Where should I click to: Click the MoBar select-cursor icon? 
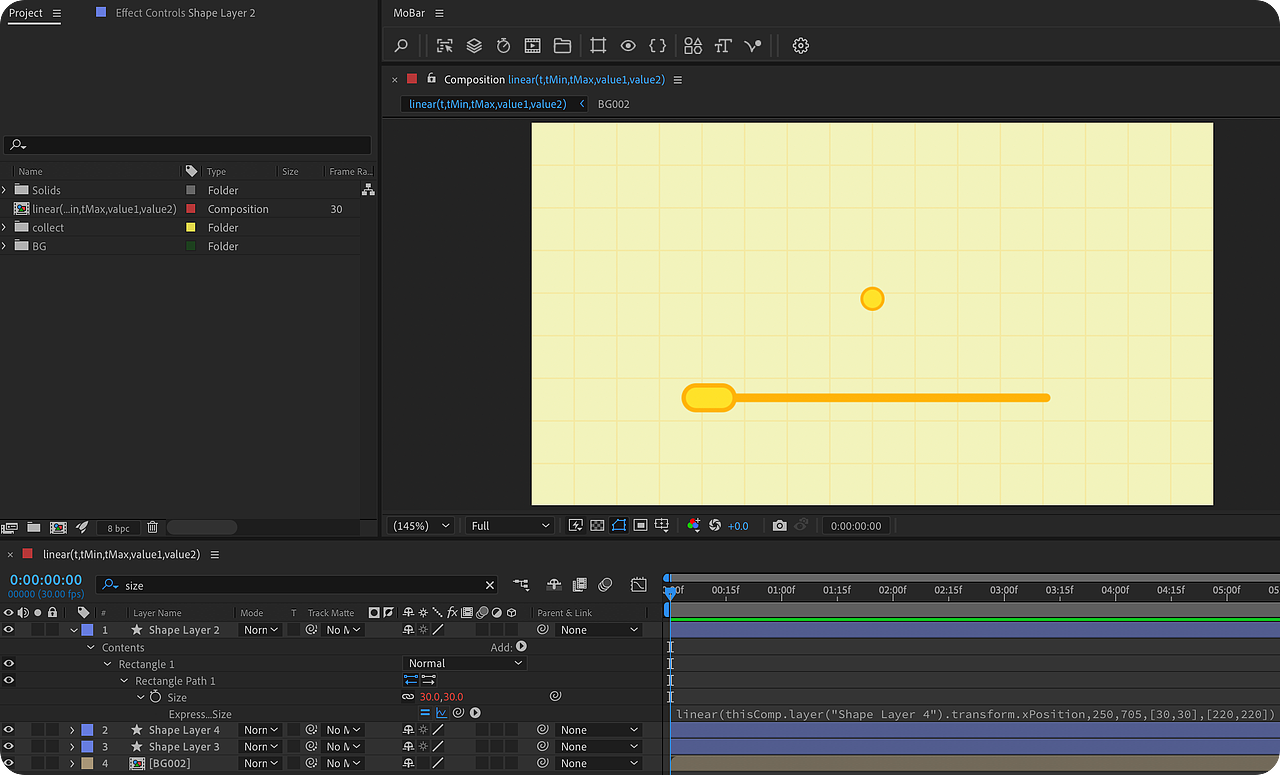pyautogui.click(x=445, y=46)
